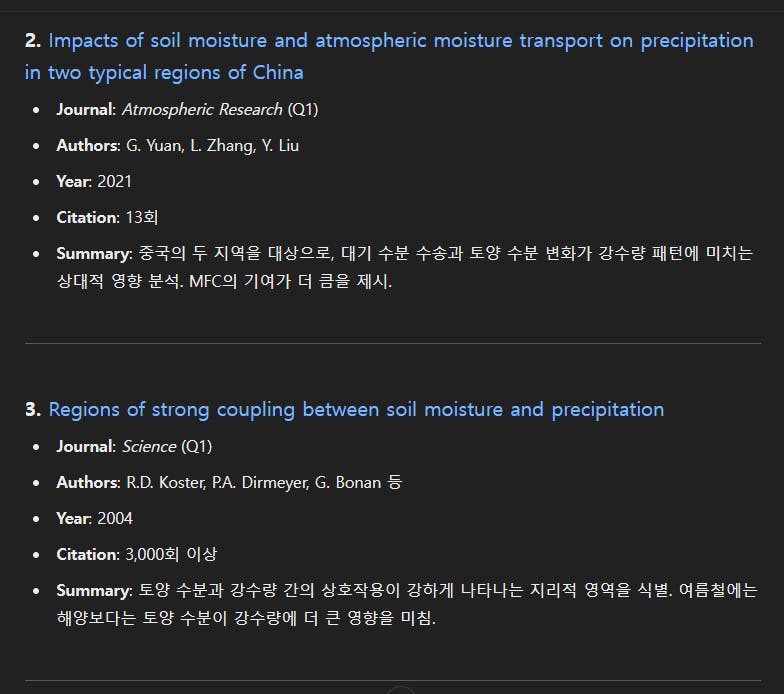Click the summary text mentioning 여름철에는
This screenshot has width=784, height=694.
(408, 604)
